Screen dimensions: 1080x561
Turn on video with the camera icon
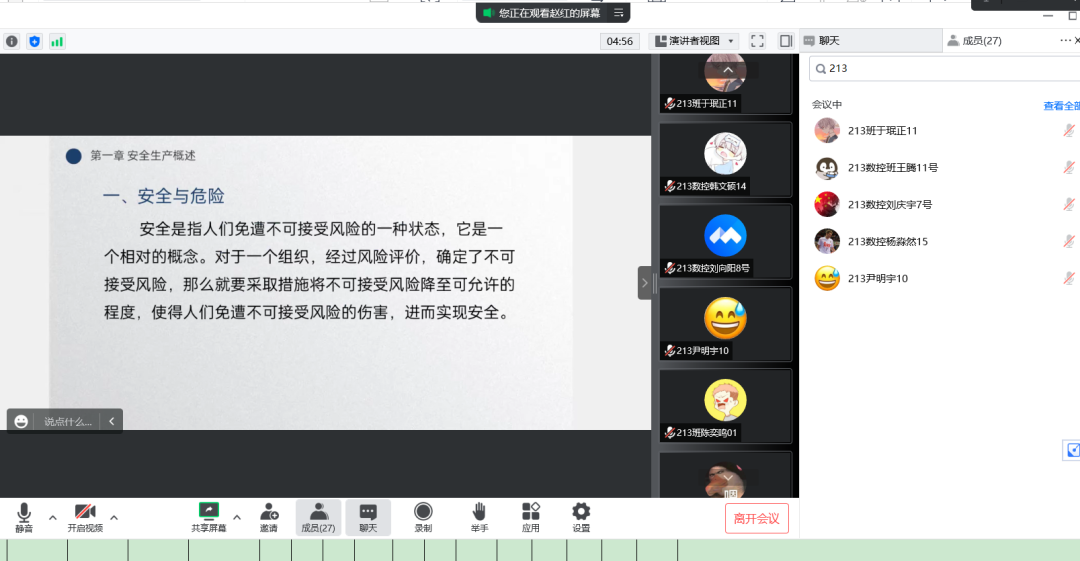[x=85, y=512]
